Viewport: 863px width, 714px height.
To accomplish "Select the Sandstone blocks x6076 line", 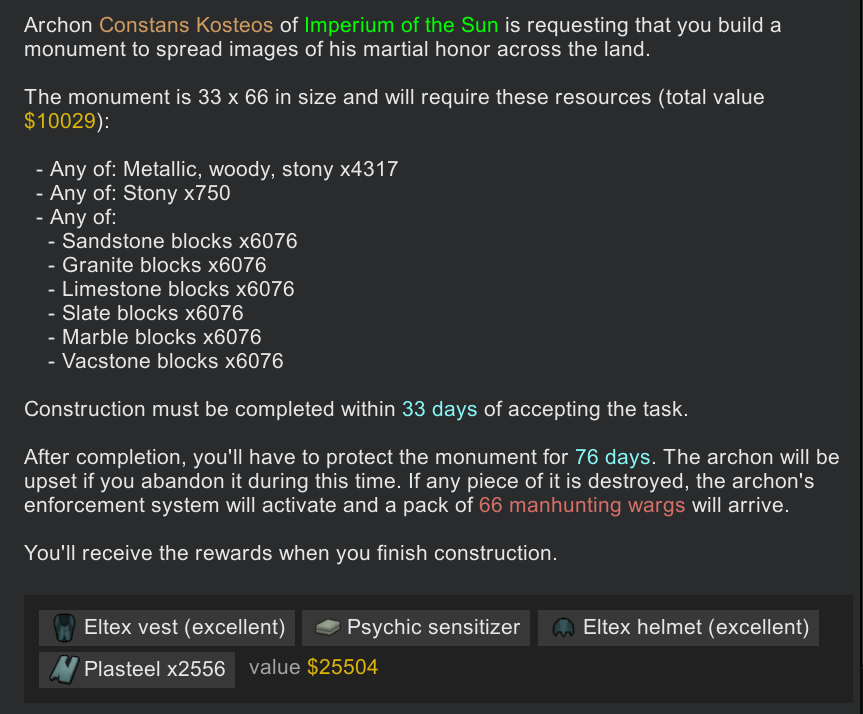I will coord(179,241).
